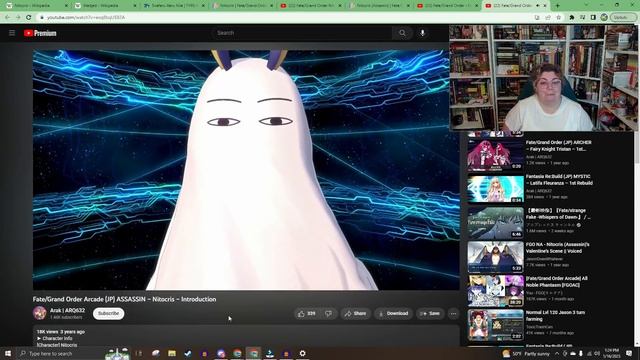Open the Fairy Knight Tristan video title
The width and height of the screenshot is (640, 360).
pos(558,146)
